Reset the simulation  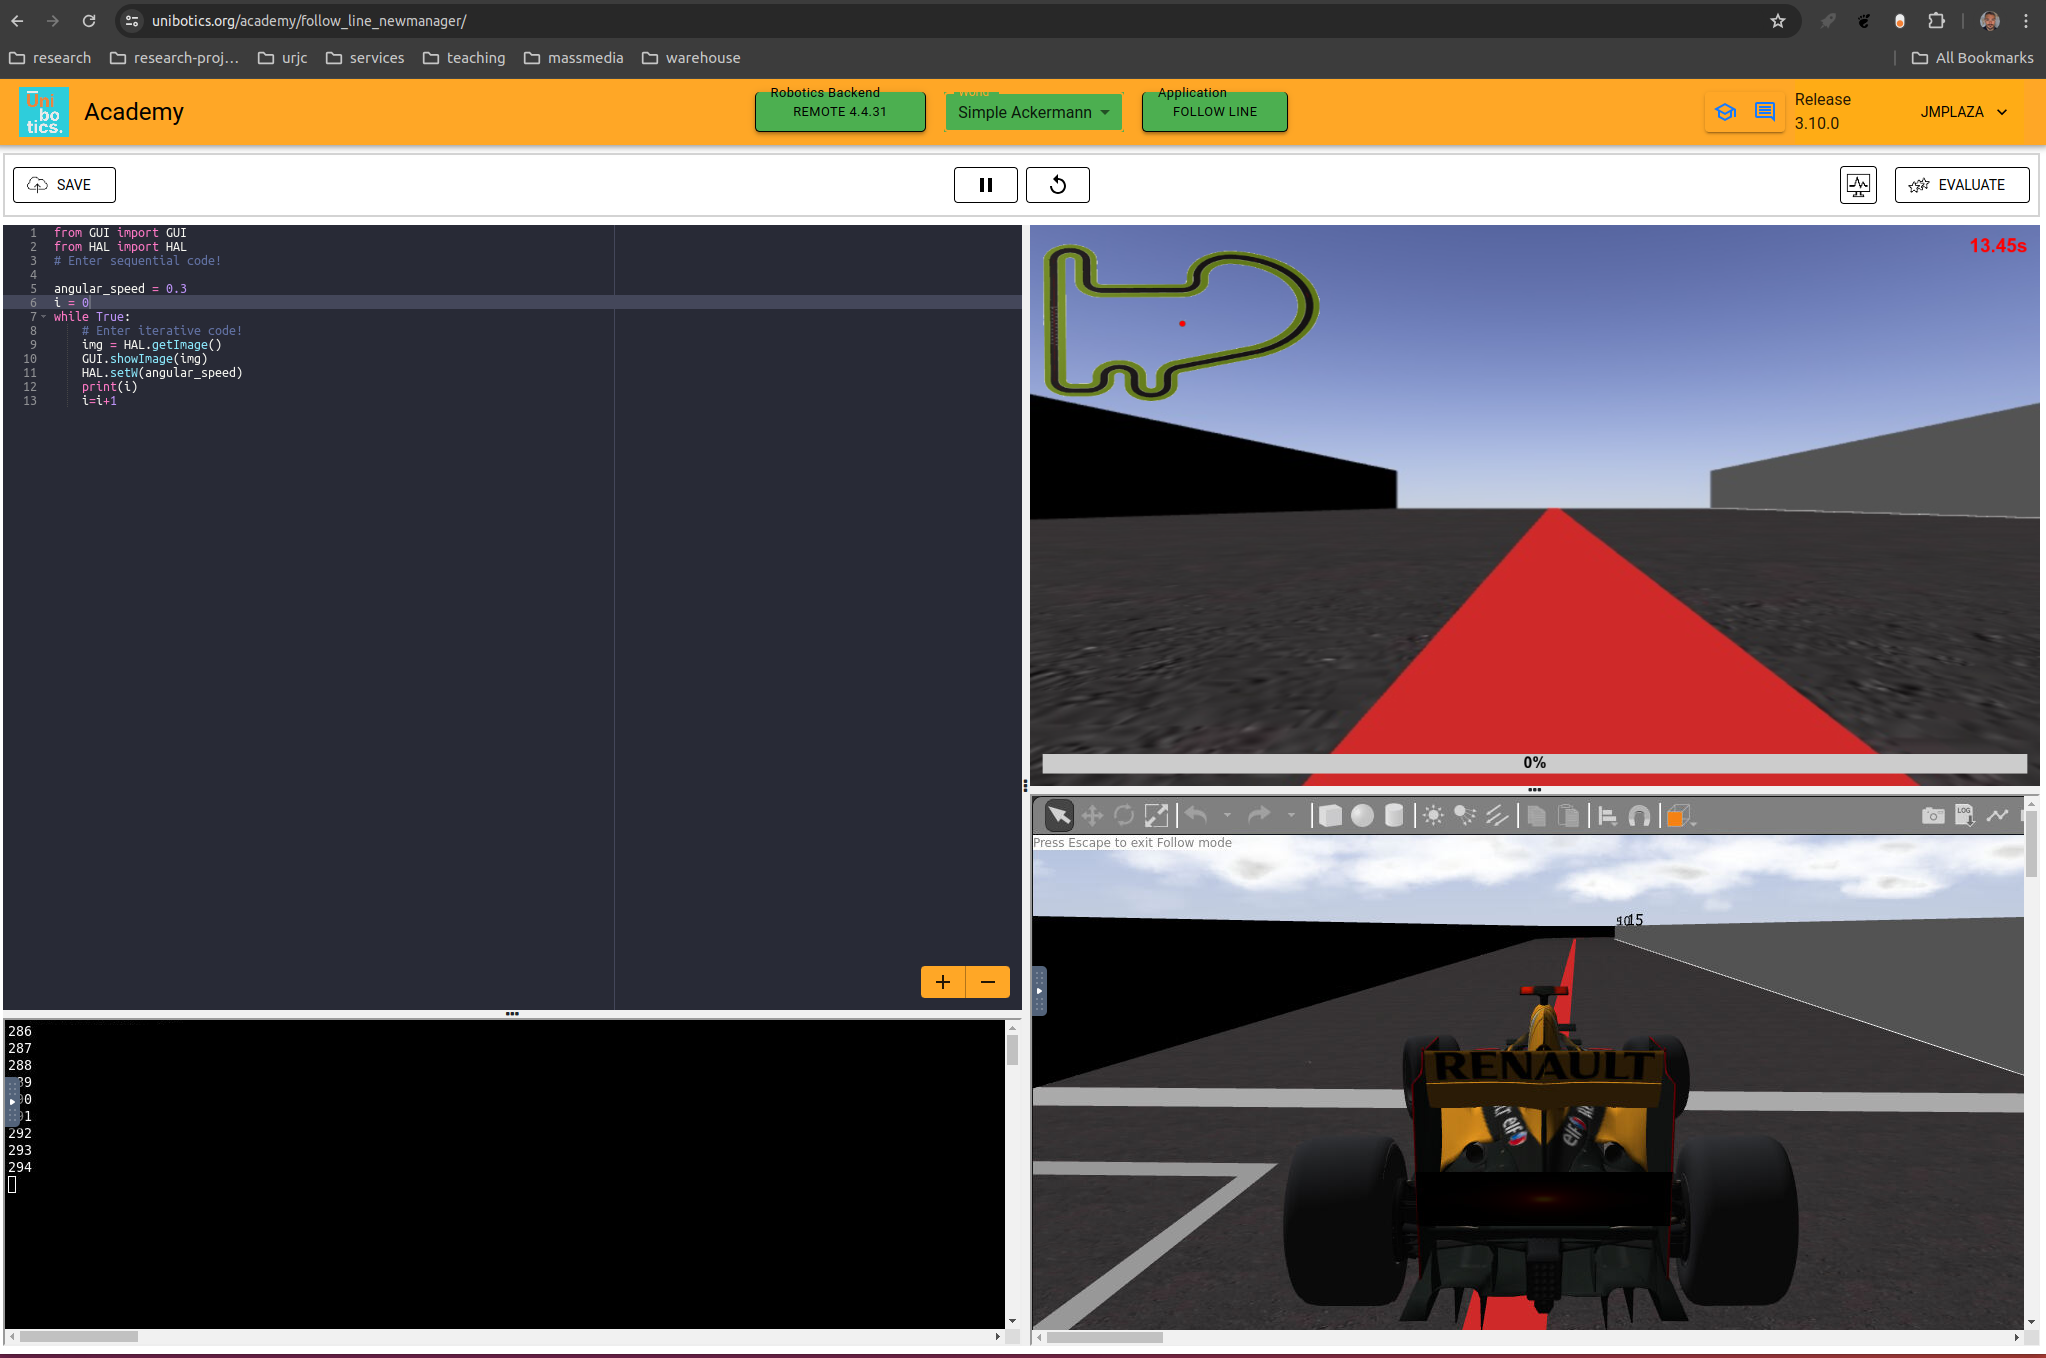[1057, 185]
